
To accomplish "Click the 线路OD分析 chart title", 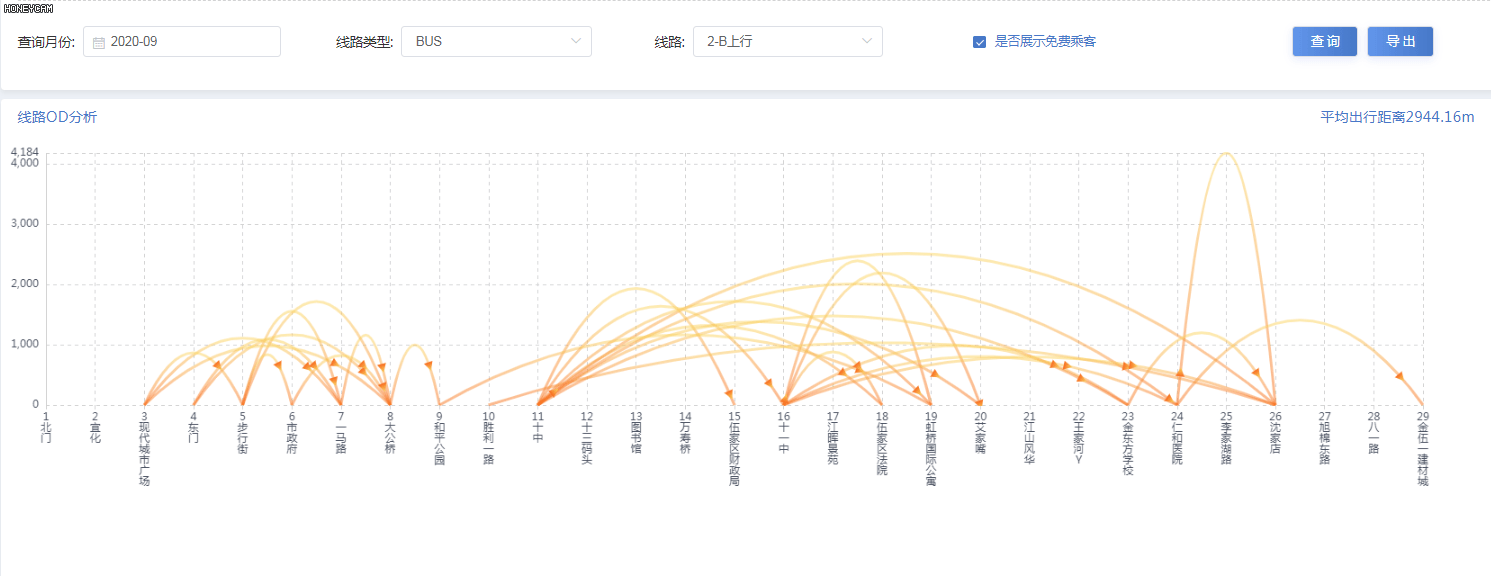I will click(58, 117).
